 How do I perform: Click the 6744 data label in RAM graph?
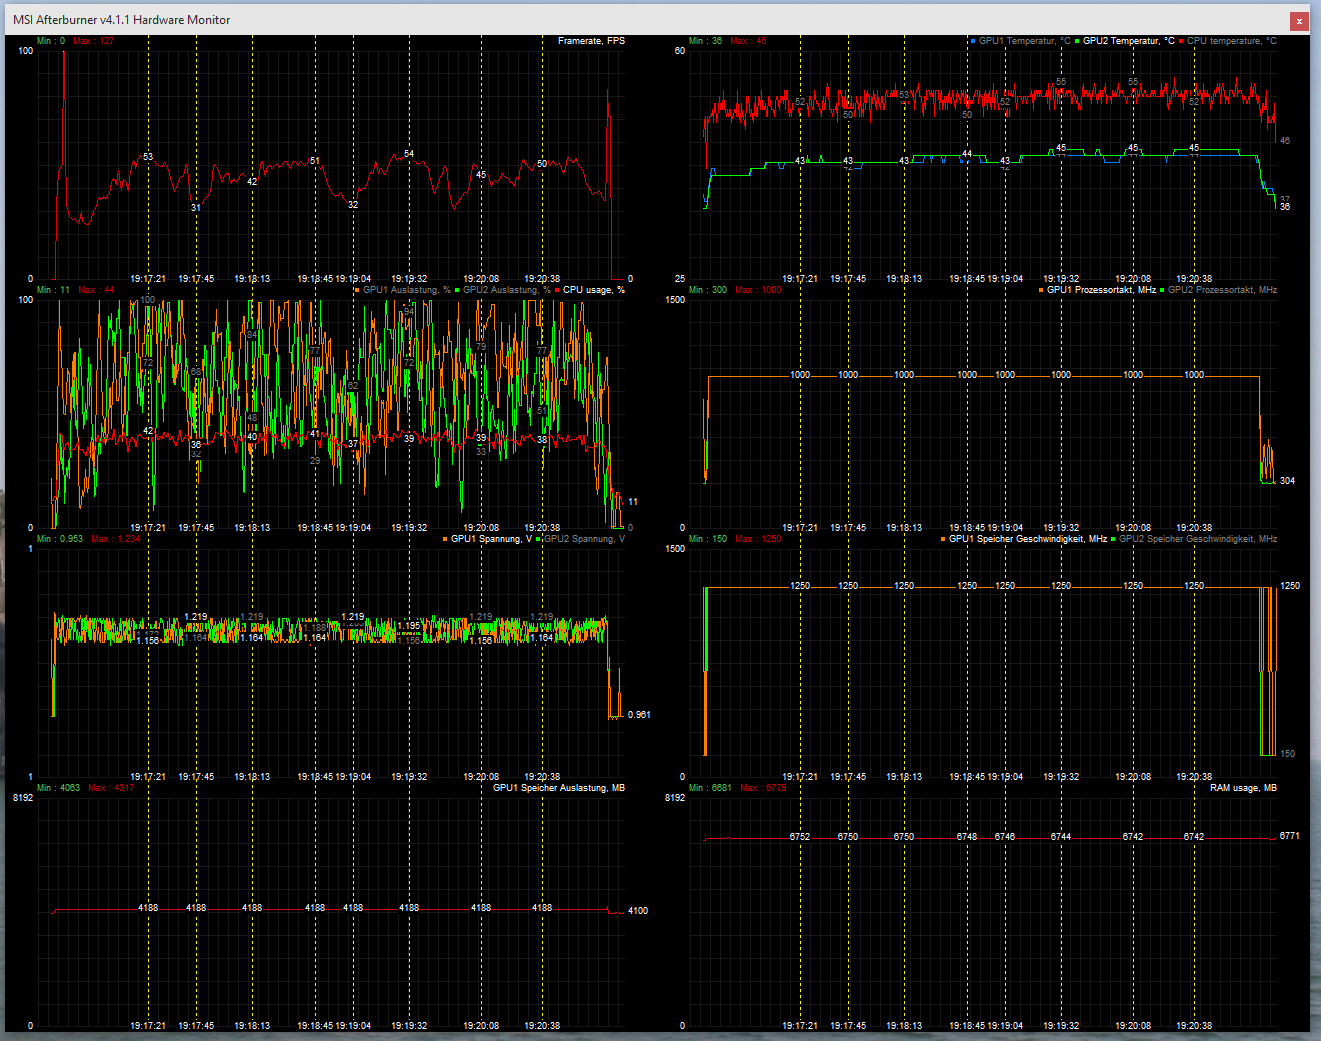(1061, 837)
